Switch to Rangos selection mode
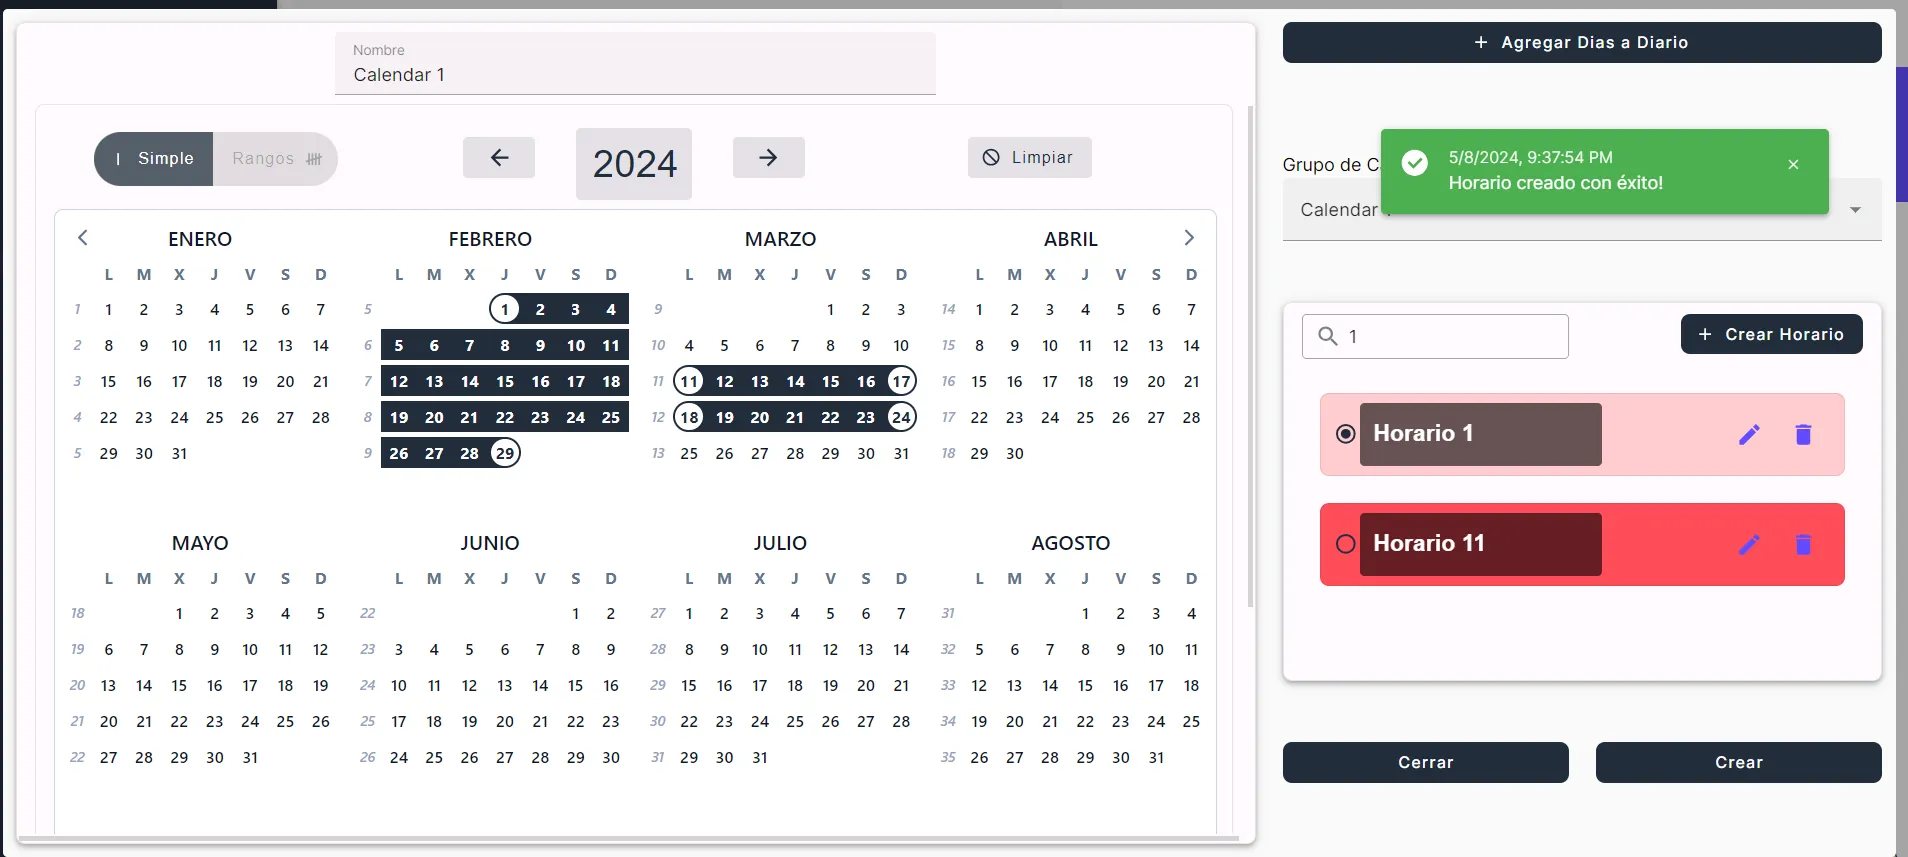The width and height of the screenshot is (1908, 857). (275, 159)
